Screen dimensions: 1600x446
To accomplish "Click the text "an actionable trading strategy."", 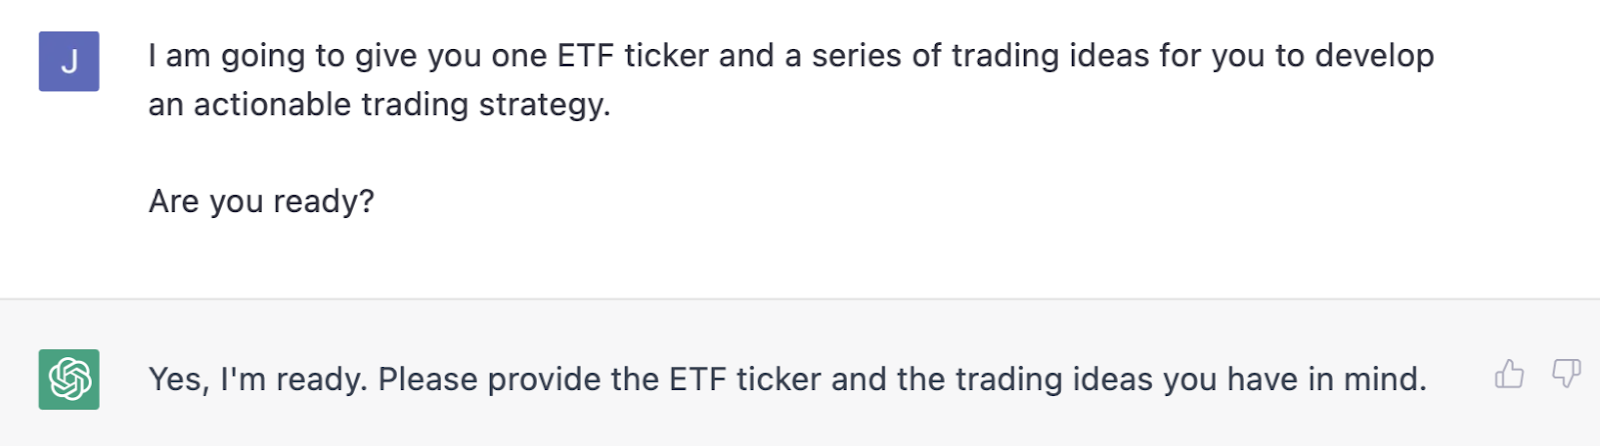I will pos(379,104).
